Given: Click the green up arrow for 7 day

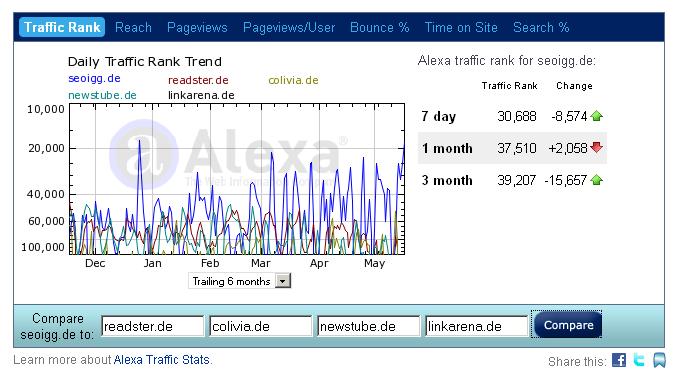Looking at the screenshot, I should 597,116.
